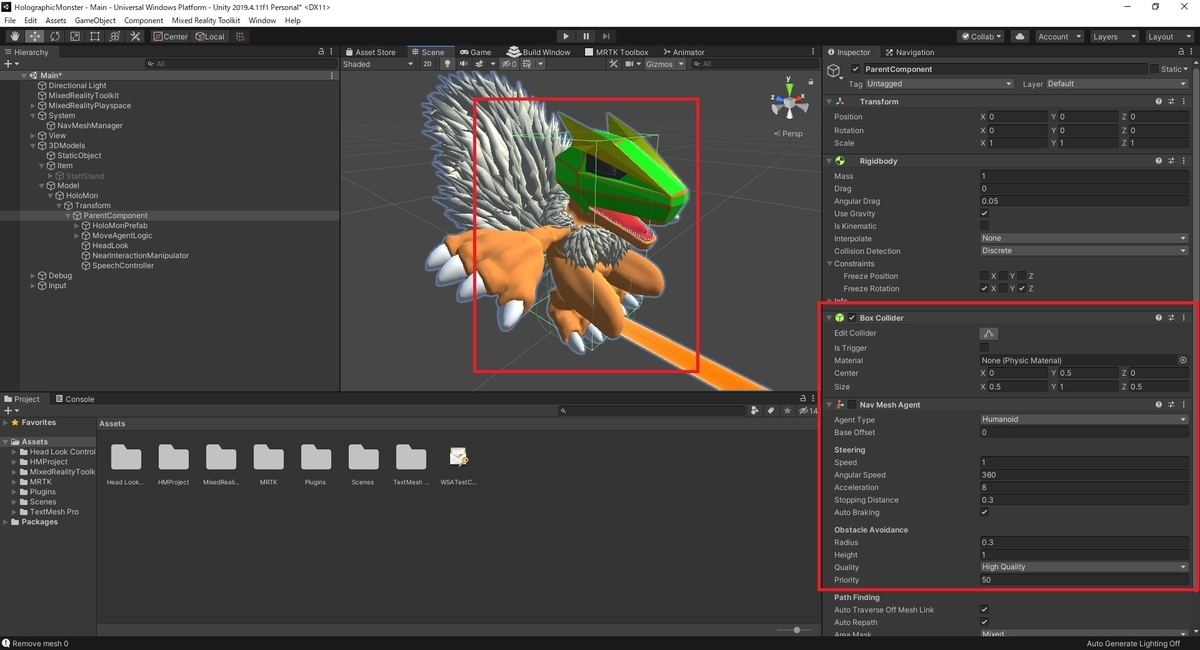Click Edit Collider button in Box Collider

coord(989,333)
